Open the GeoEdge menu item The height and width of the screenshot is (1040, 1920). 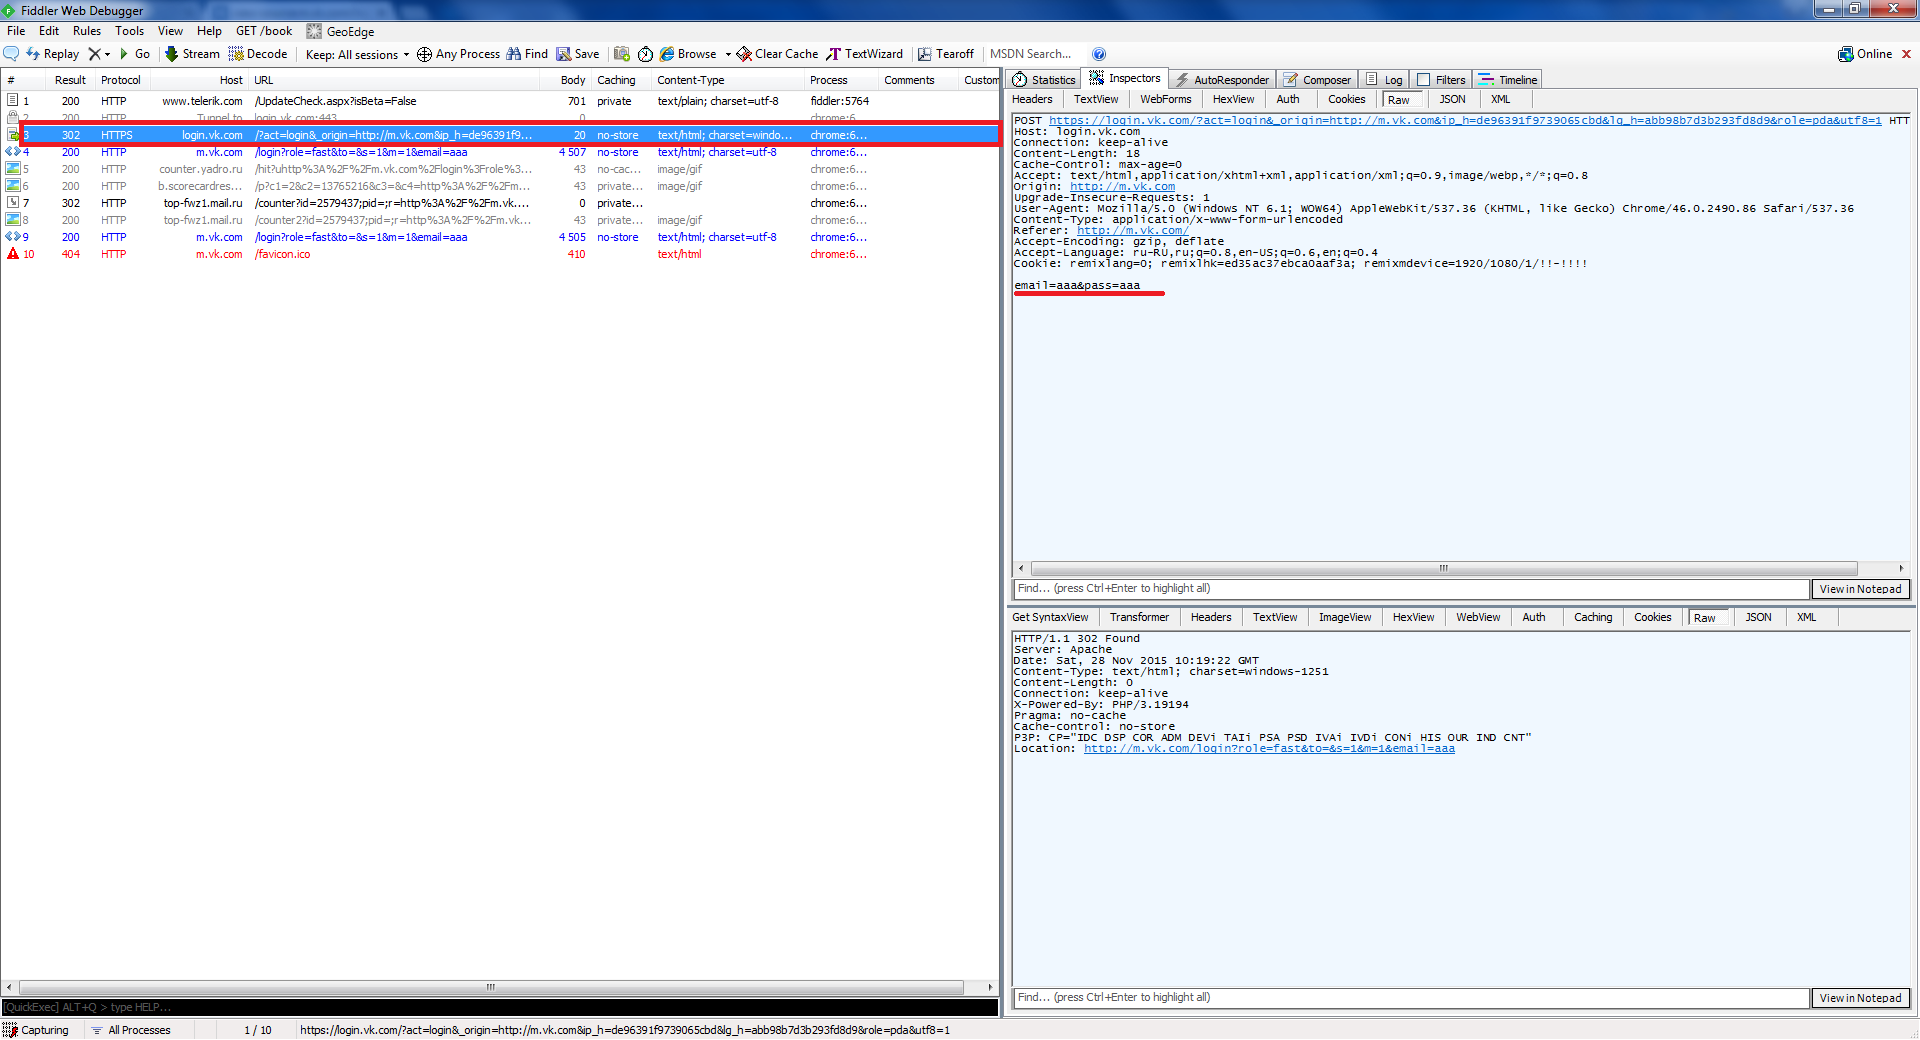(340, 31)
